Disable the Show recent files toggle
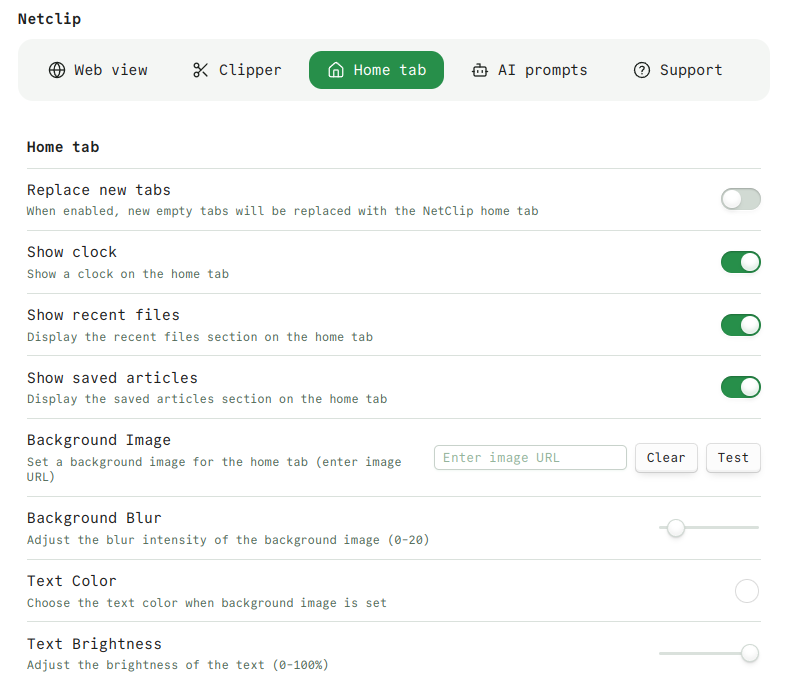The height and width of the screenshot is (695, 790). tap(740, 325)
